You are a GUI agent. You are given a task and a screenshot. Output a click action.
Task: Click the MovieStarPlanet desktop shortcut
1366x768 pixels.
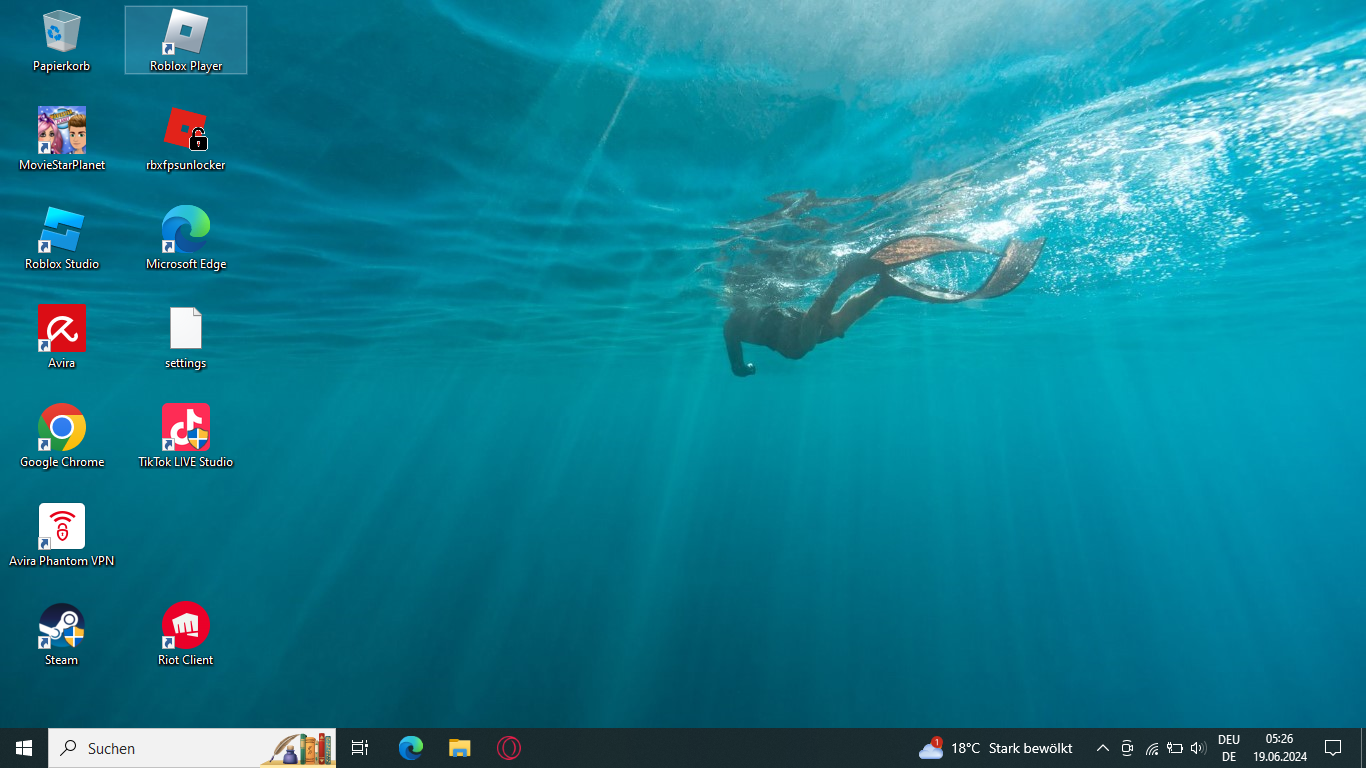pyautogui.click(x=62, y=139)
